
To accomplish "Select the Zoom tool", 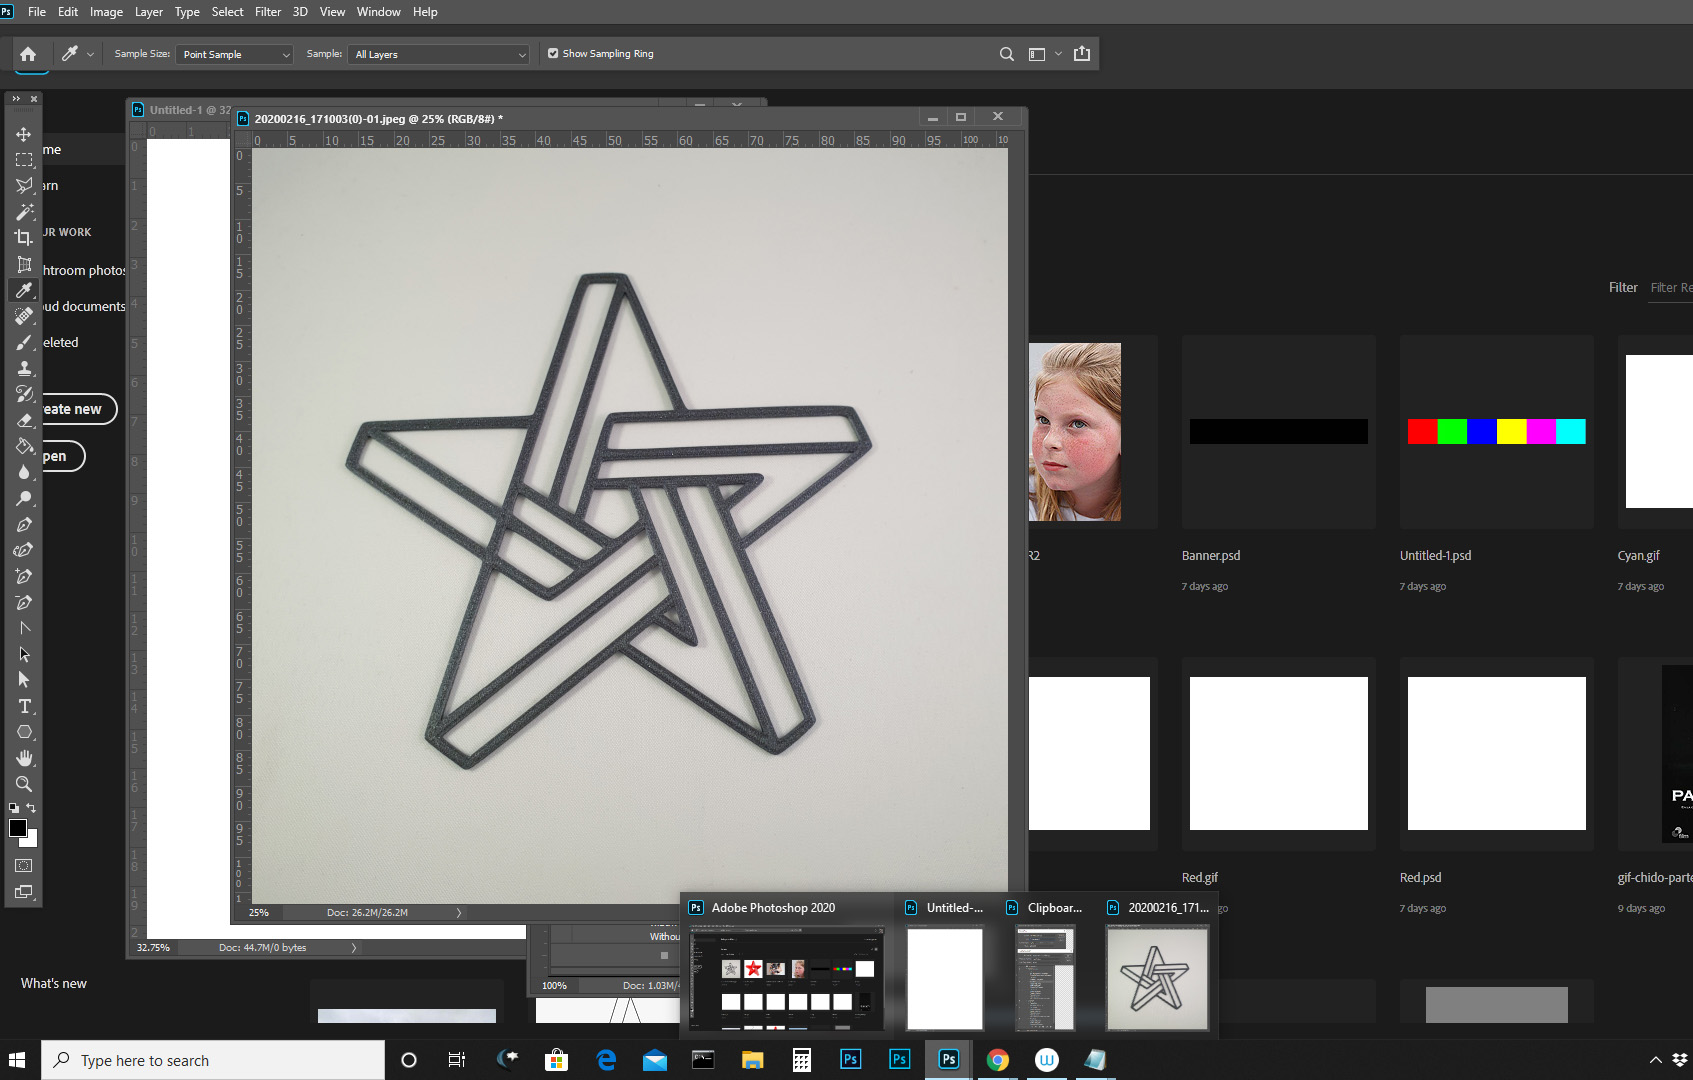I will coord(24,784).
